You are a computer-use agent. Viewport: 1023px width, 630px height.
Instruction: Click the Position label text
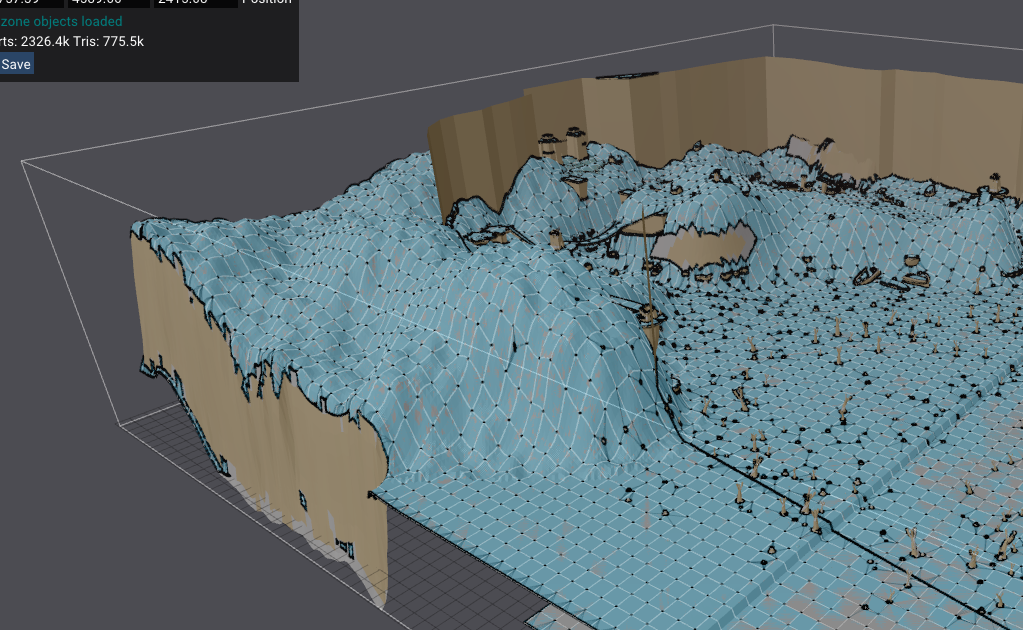267,2
